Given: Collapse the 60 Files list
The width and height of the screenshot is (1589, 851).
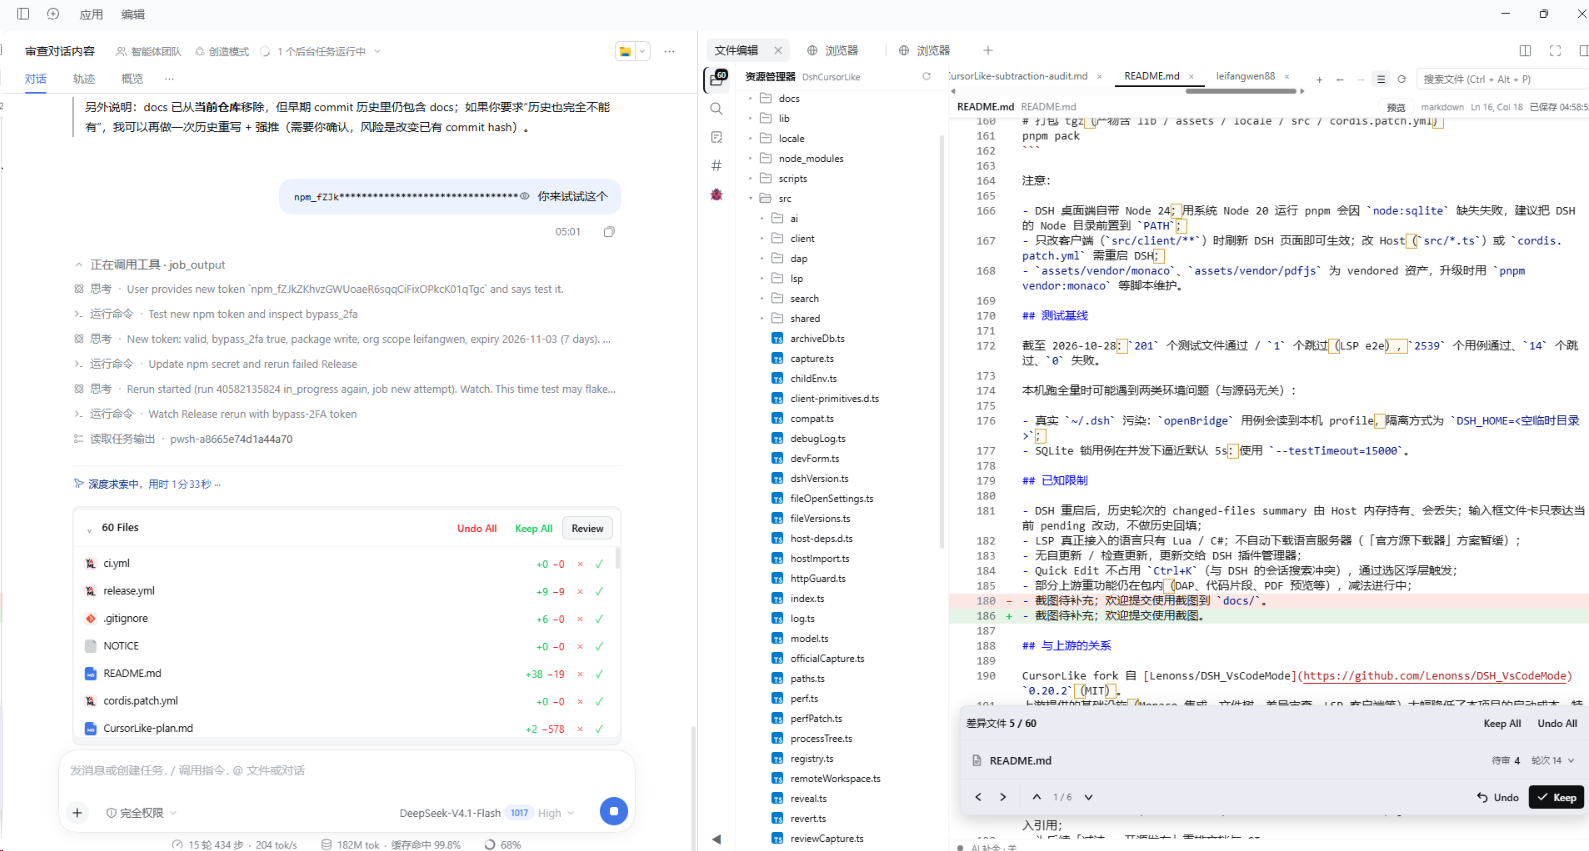Looking at the screenshot, I should (x=89, y=528).
